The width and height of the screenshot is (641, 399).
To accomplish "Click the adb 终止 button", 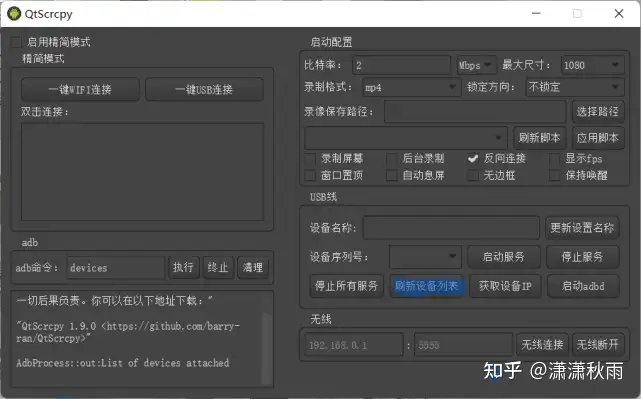I will point(218,268).
